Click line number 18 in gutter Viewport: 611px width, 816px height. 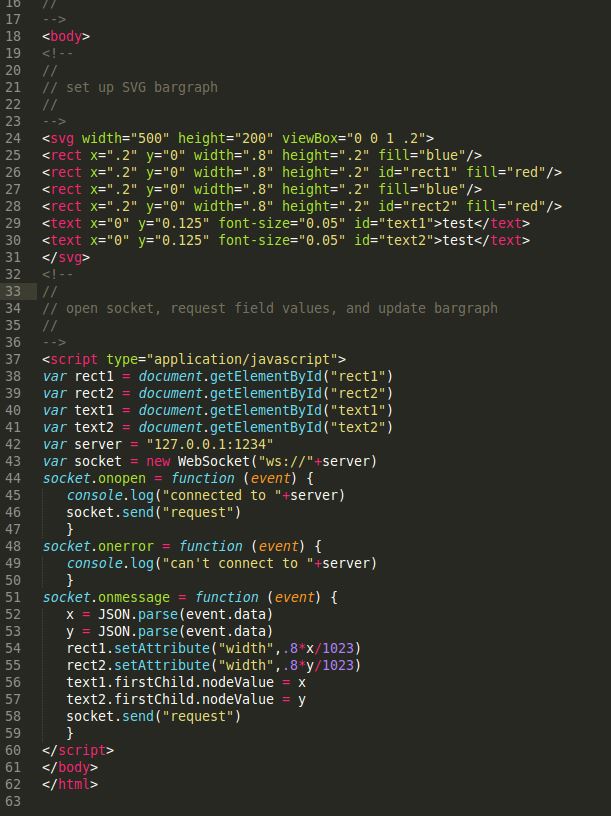tap(13, 36)
